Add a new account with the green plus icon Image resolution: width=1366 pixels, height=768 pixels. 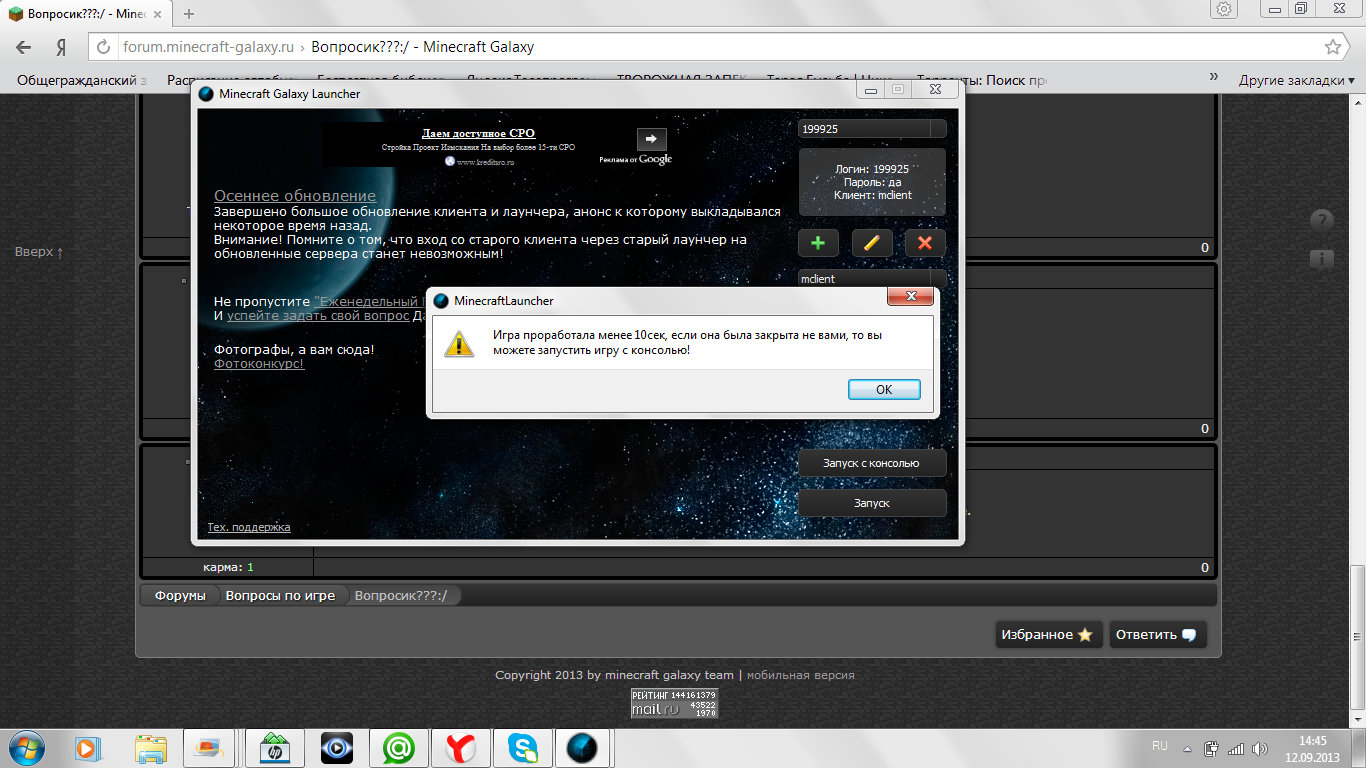(x=818, y=243)
